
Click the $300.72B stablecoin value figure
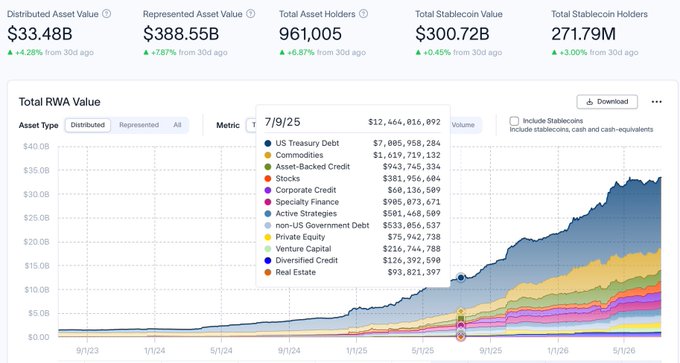click(452, 34)
